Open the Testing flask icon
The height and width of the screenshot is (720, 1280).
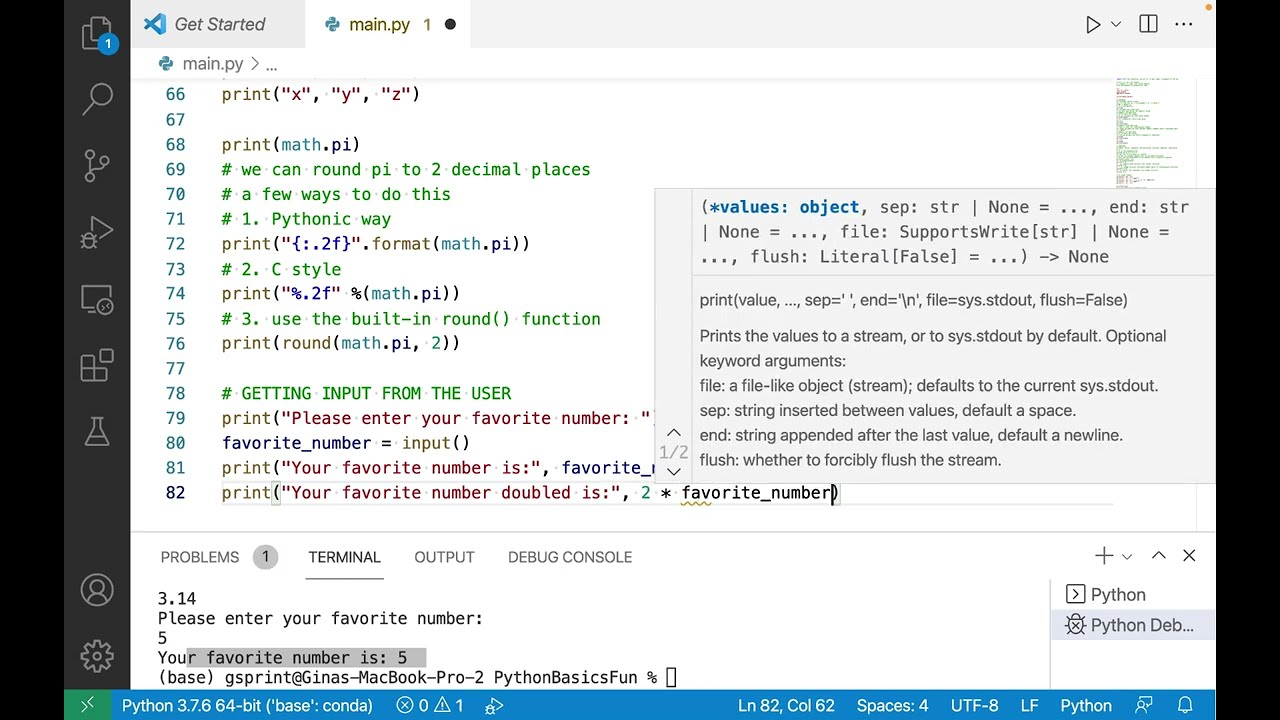coord(97,431)
